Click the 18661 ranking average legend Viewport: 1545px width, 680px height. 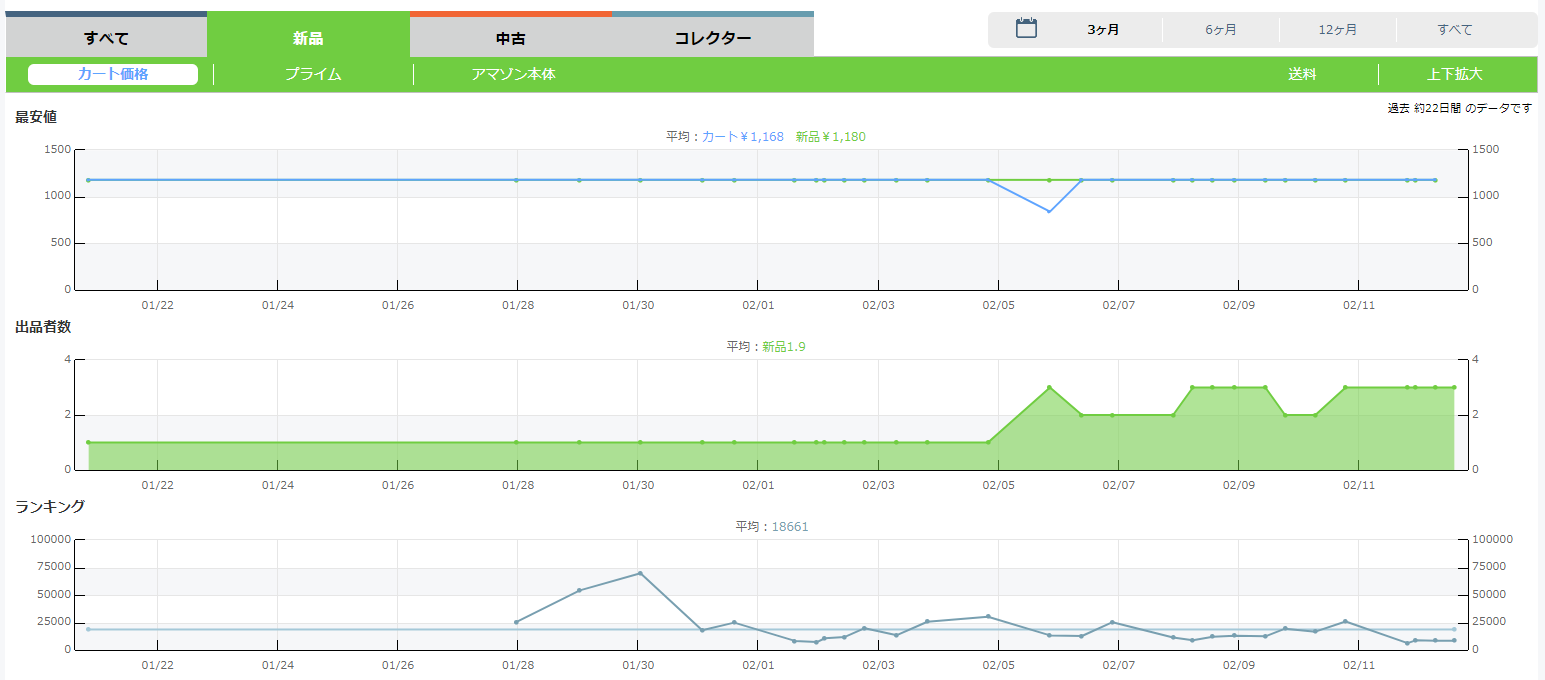tap(790, 527)
